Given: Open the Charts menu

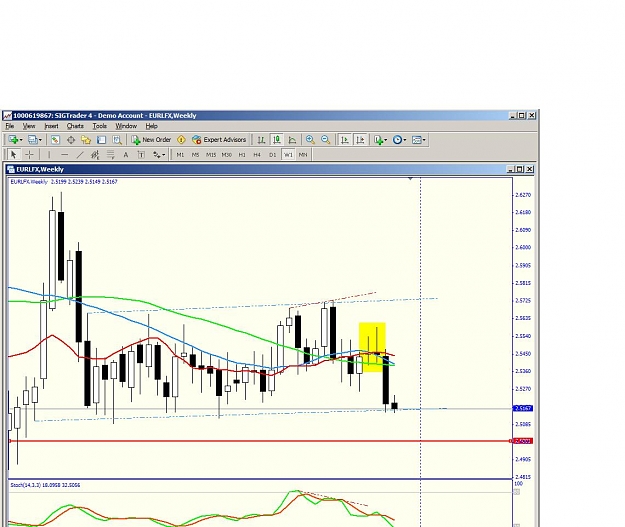Looking at the screenshot, I should coord(75,126).
